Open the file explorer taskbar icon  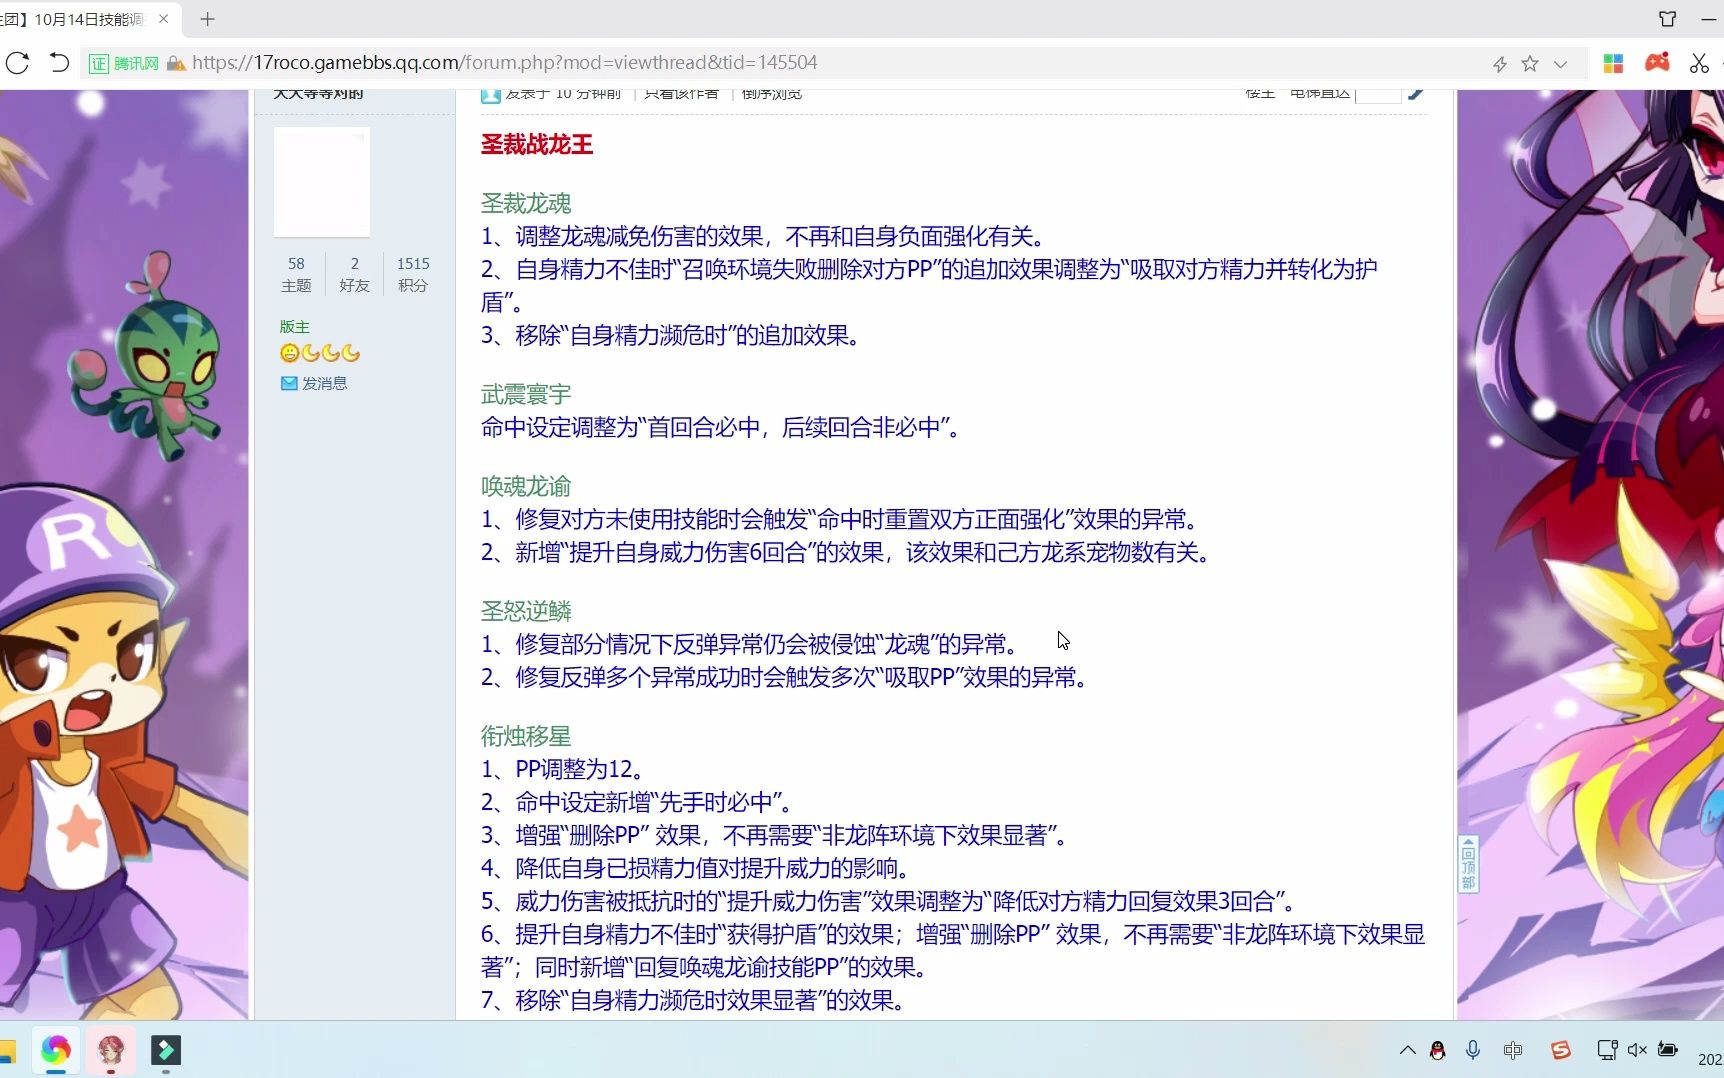tap(7, 1050)
